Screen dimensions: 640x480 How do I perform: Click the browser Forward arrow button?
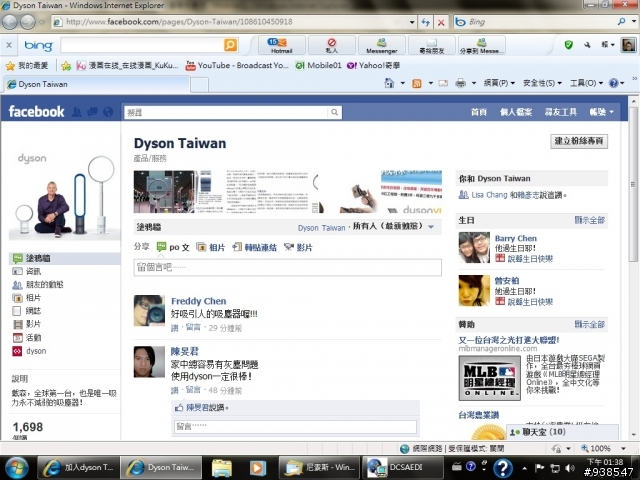click(28, 22)
